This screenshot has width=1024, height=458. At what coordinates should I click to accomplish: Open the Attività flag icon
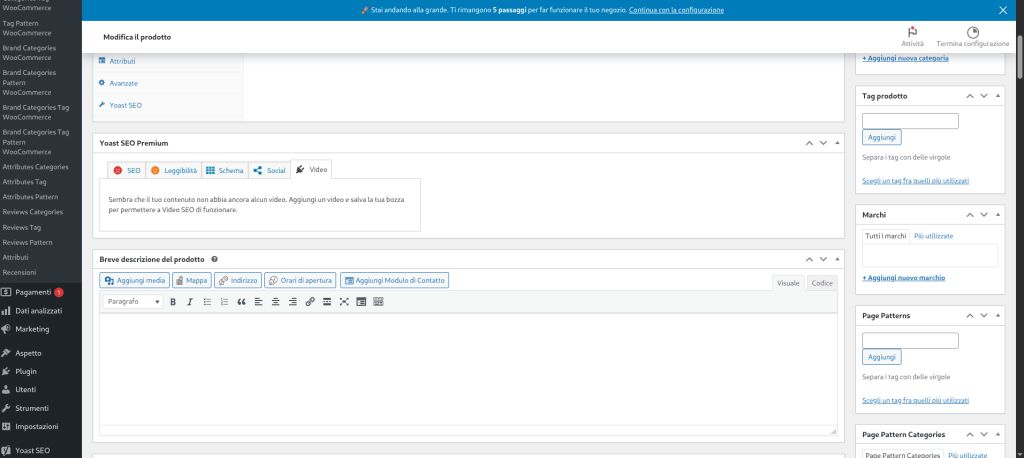coord(912,32)
